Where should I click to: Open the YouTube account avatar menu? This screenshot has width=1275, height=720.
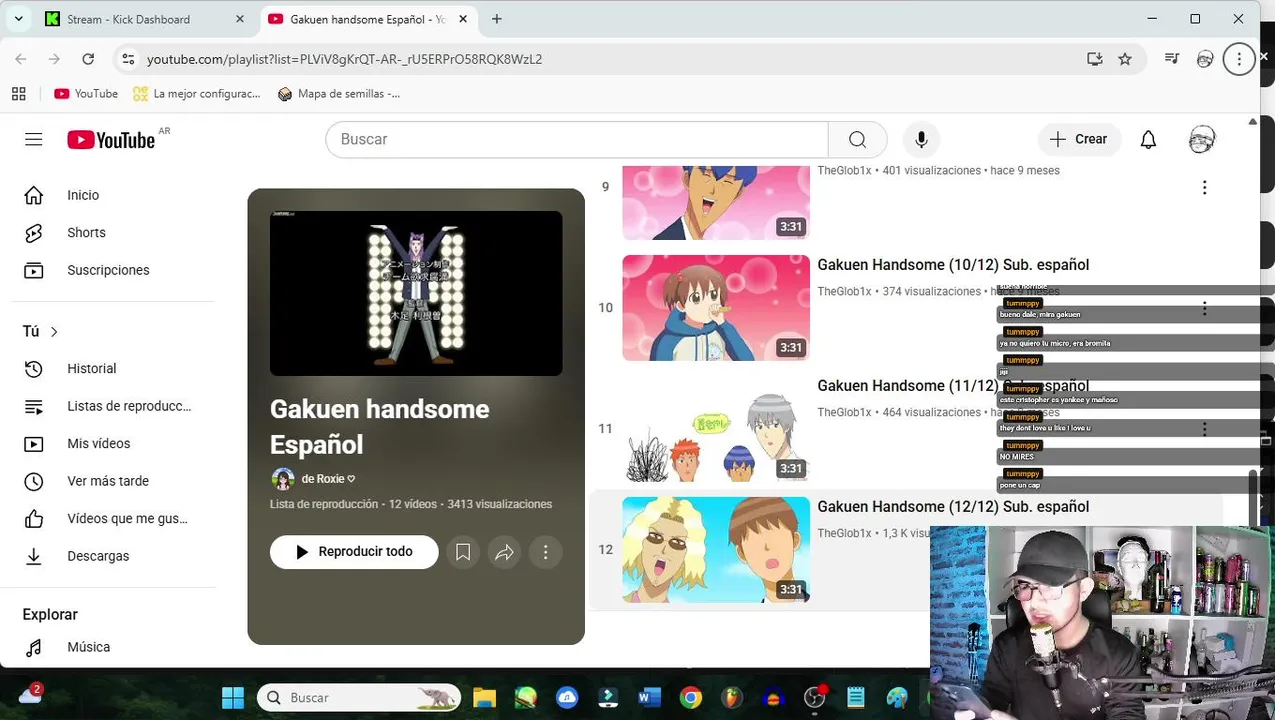(x=1202, y=140)
